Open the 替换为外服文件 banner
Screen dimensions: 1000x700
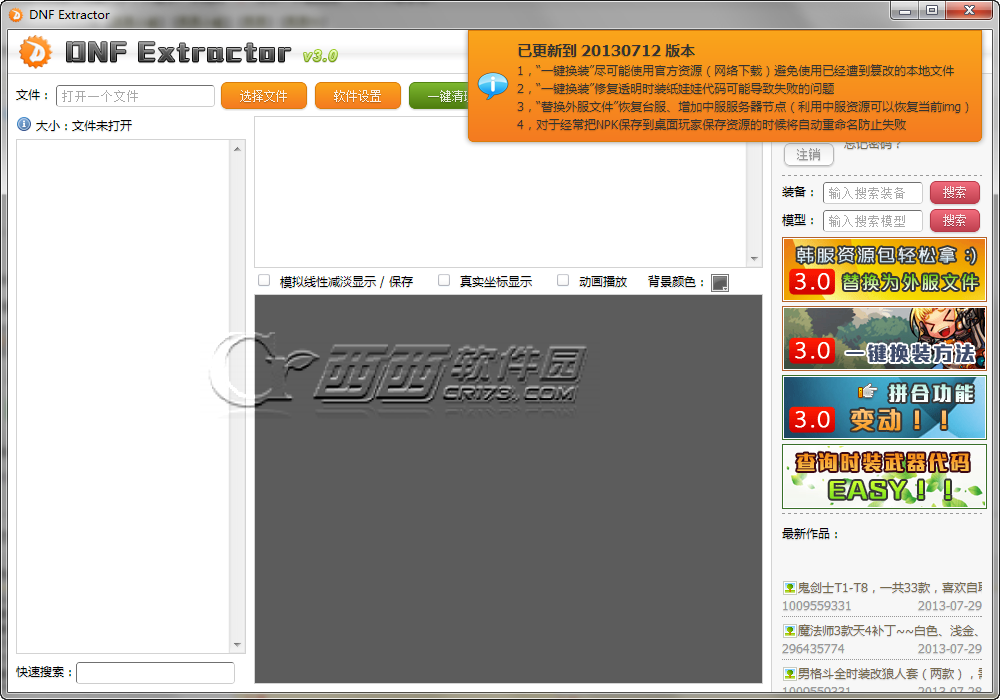point(884,270)
